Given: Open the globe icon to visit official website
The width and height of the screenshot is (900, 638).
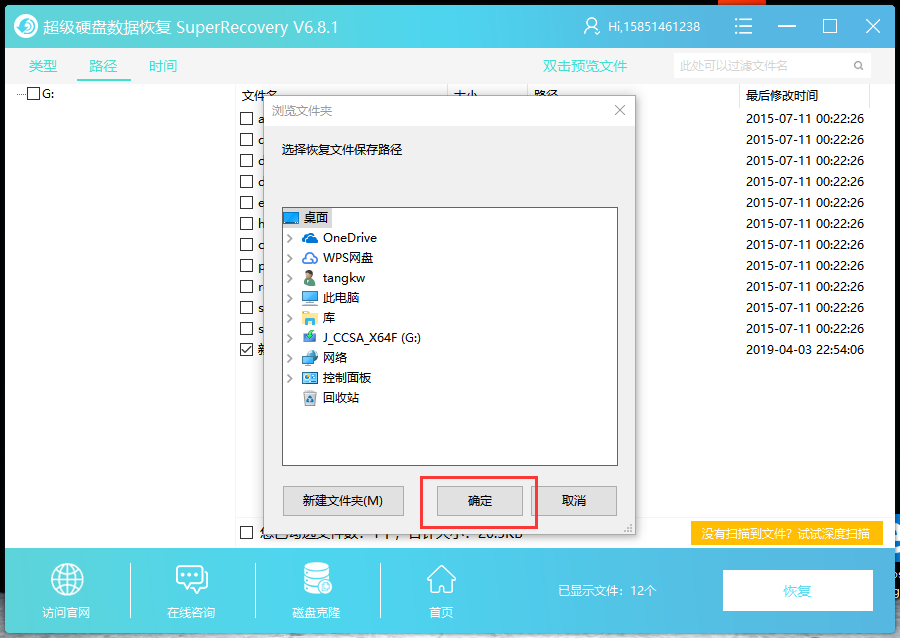Looking at the screenshot, I should 67,579.
